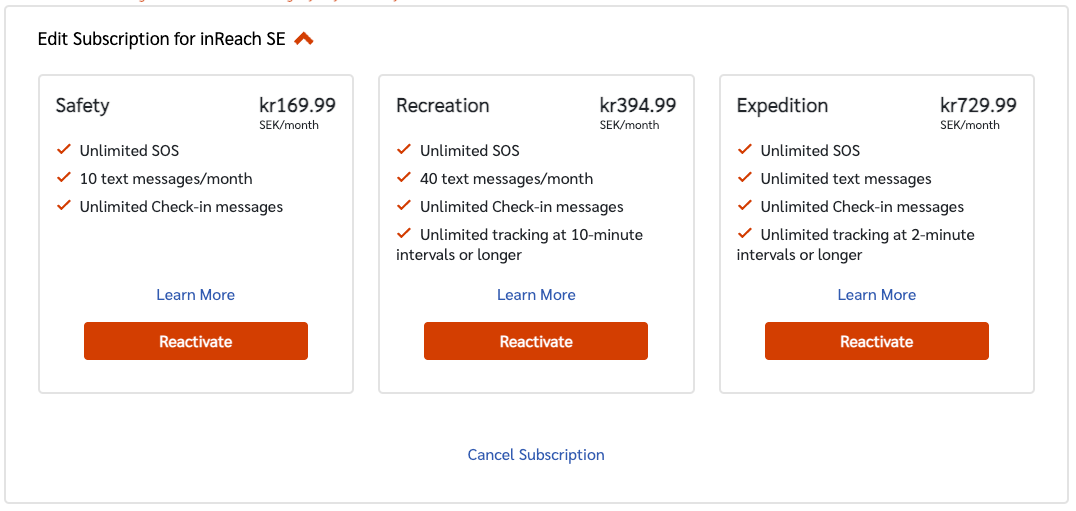Click the kr394.99 Recreation price
This screenshot has width=1076, height=511.
point(637,105)
